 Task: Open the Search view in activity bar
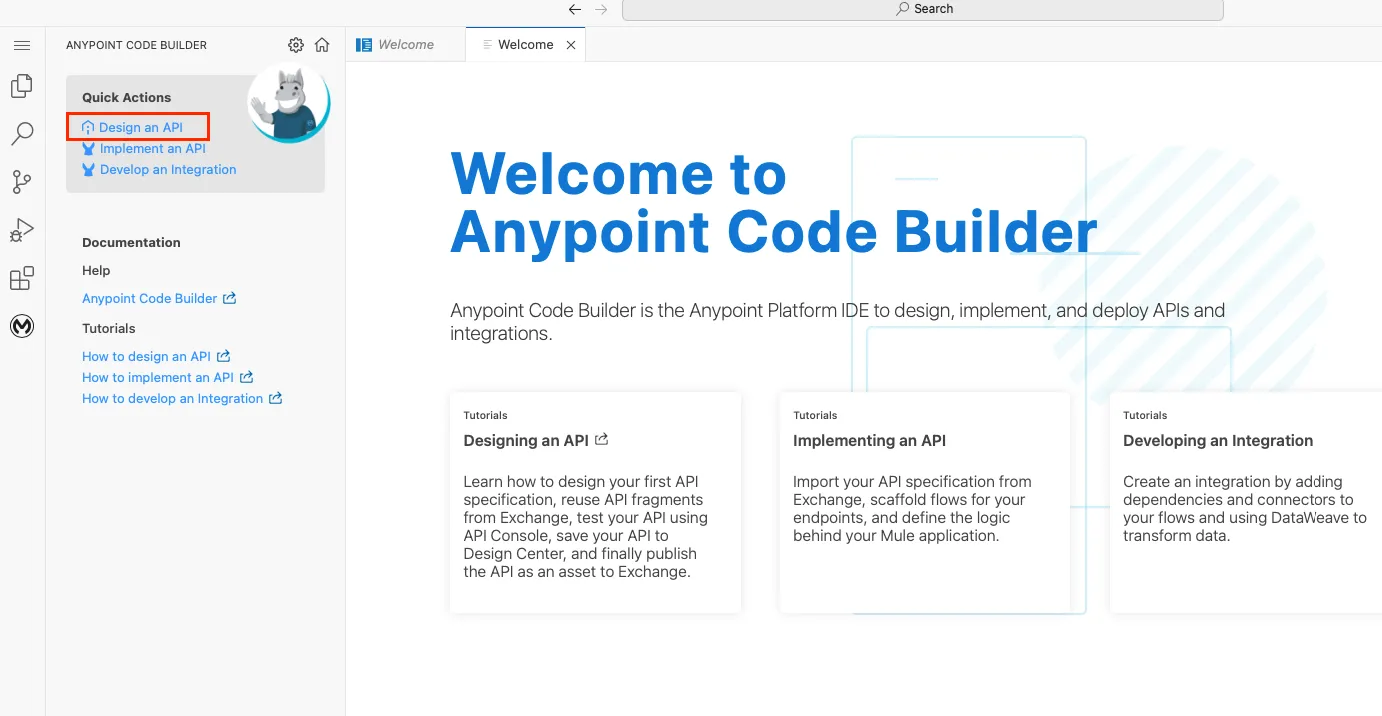point(22,134)
